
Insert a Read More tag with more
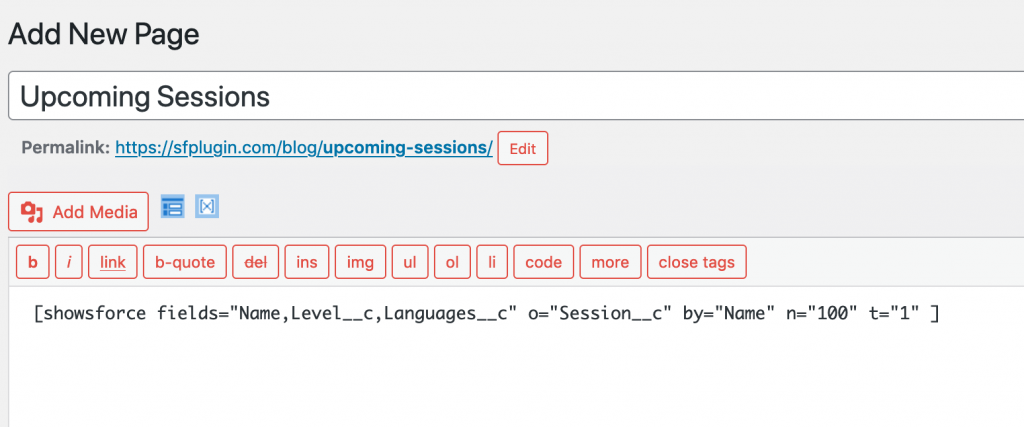611,262
